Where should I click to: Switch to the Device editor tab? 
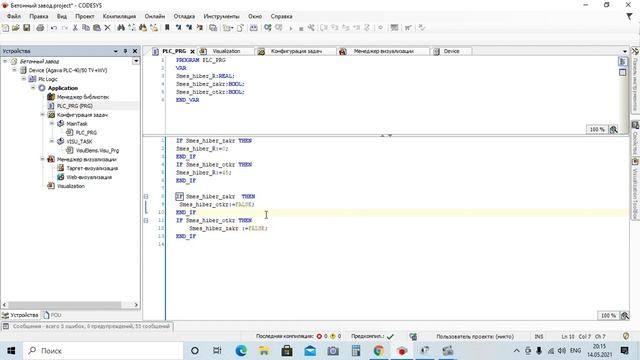[451, 51]
